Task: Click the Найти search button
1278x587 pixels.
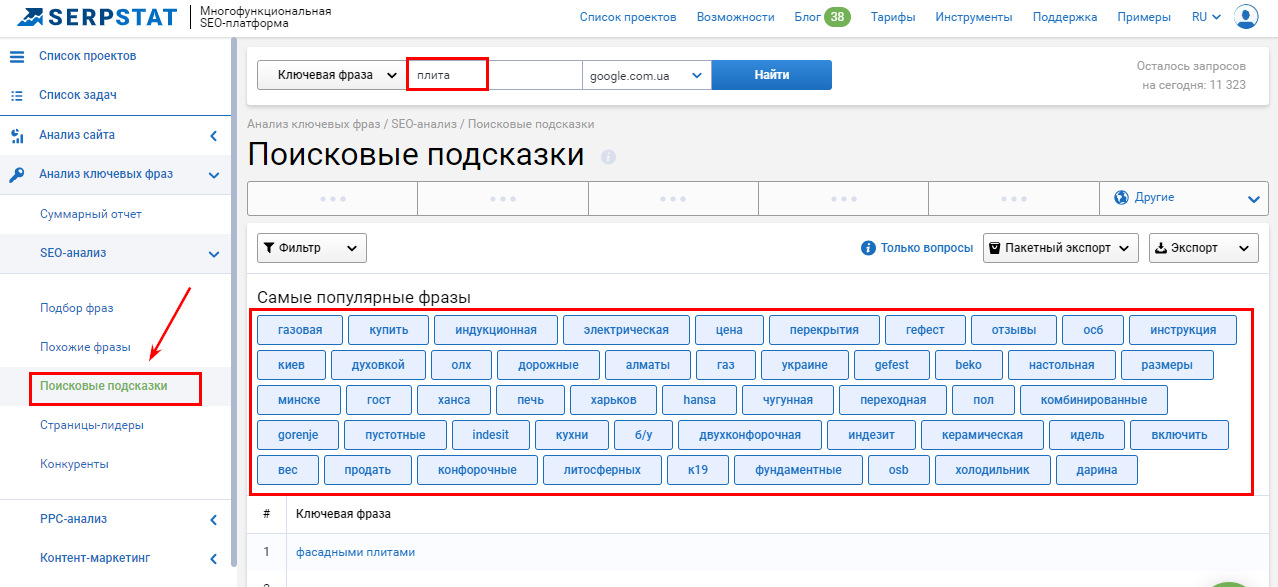Action: pos(772,75)
